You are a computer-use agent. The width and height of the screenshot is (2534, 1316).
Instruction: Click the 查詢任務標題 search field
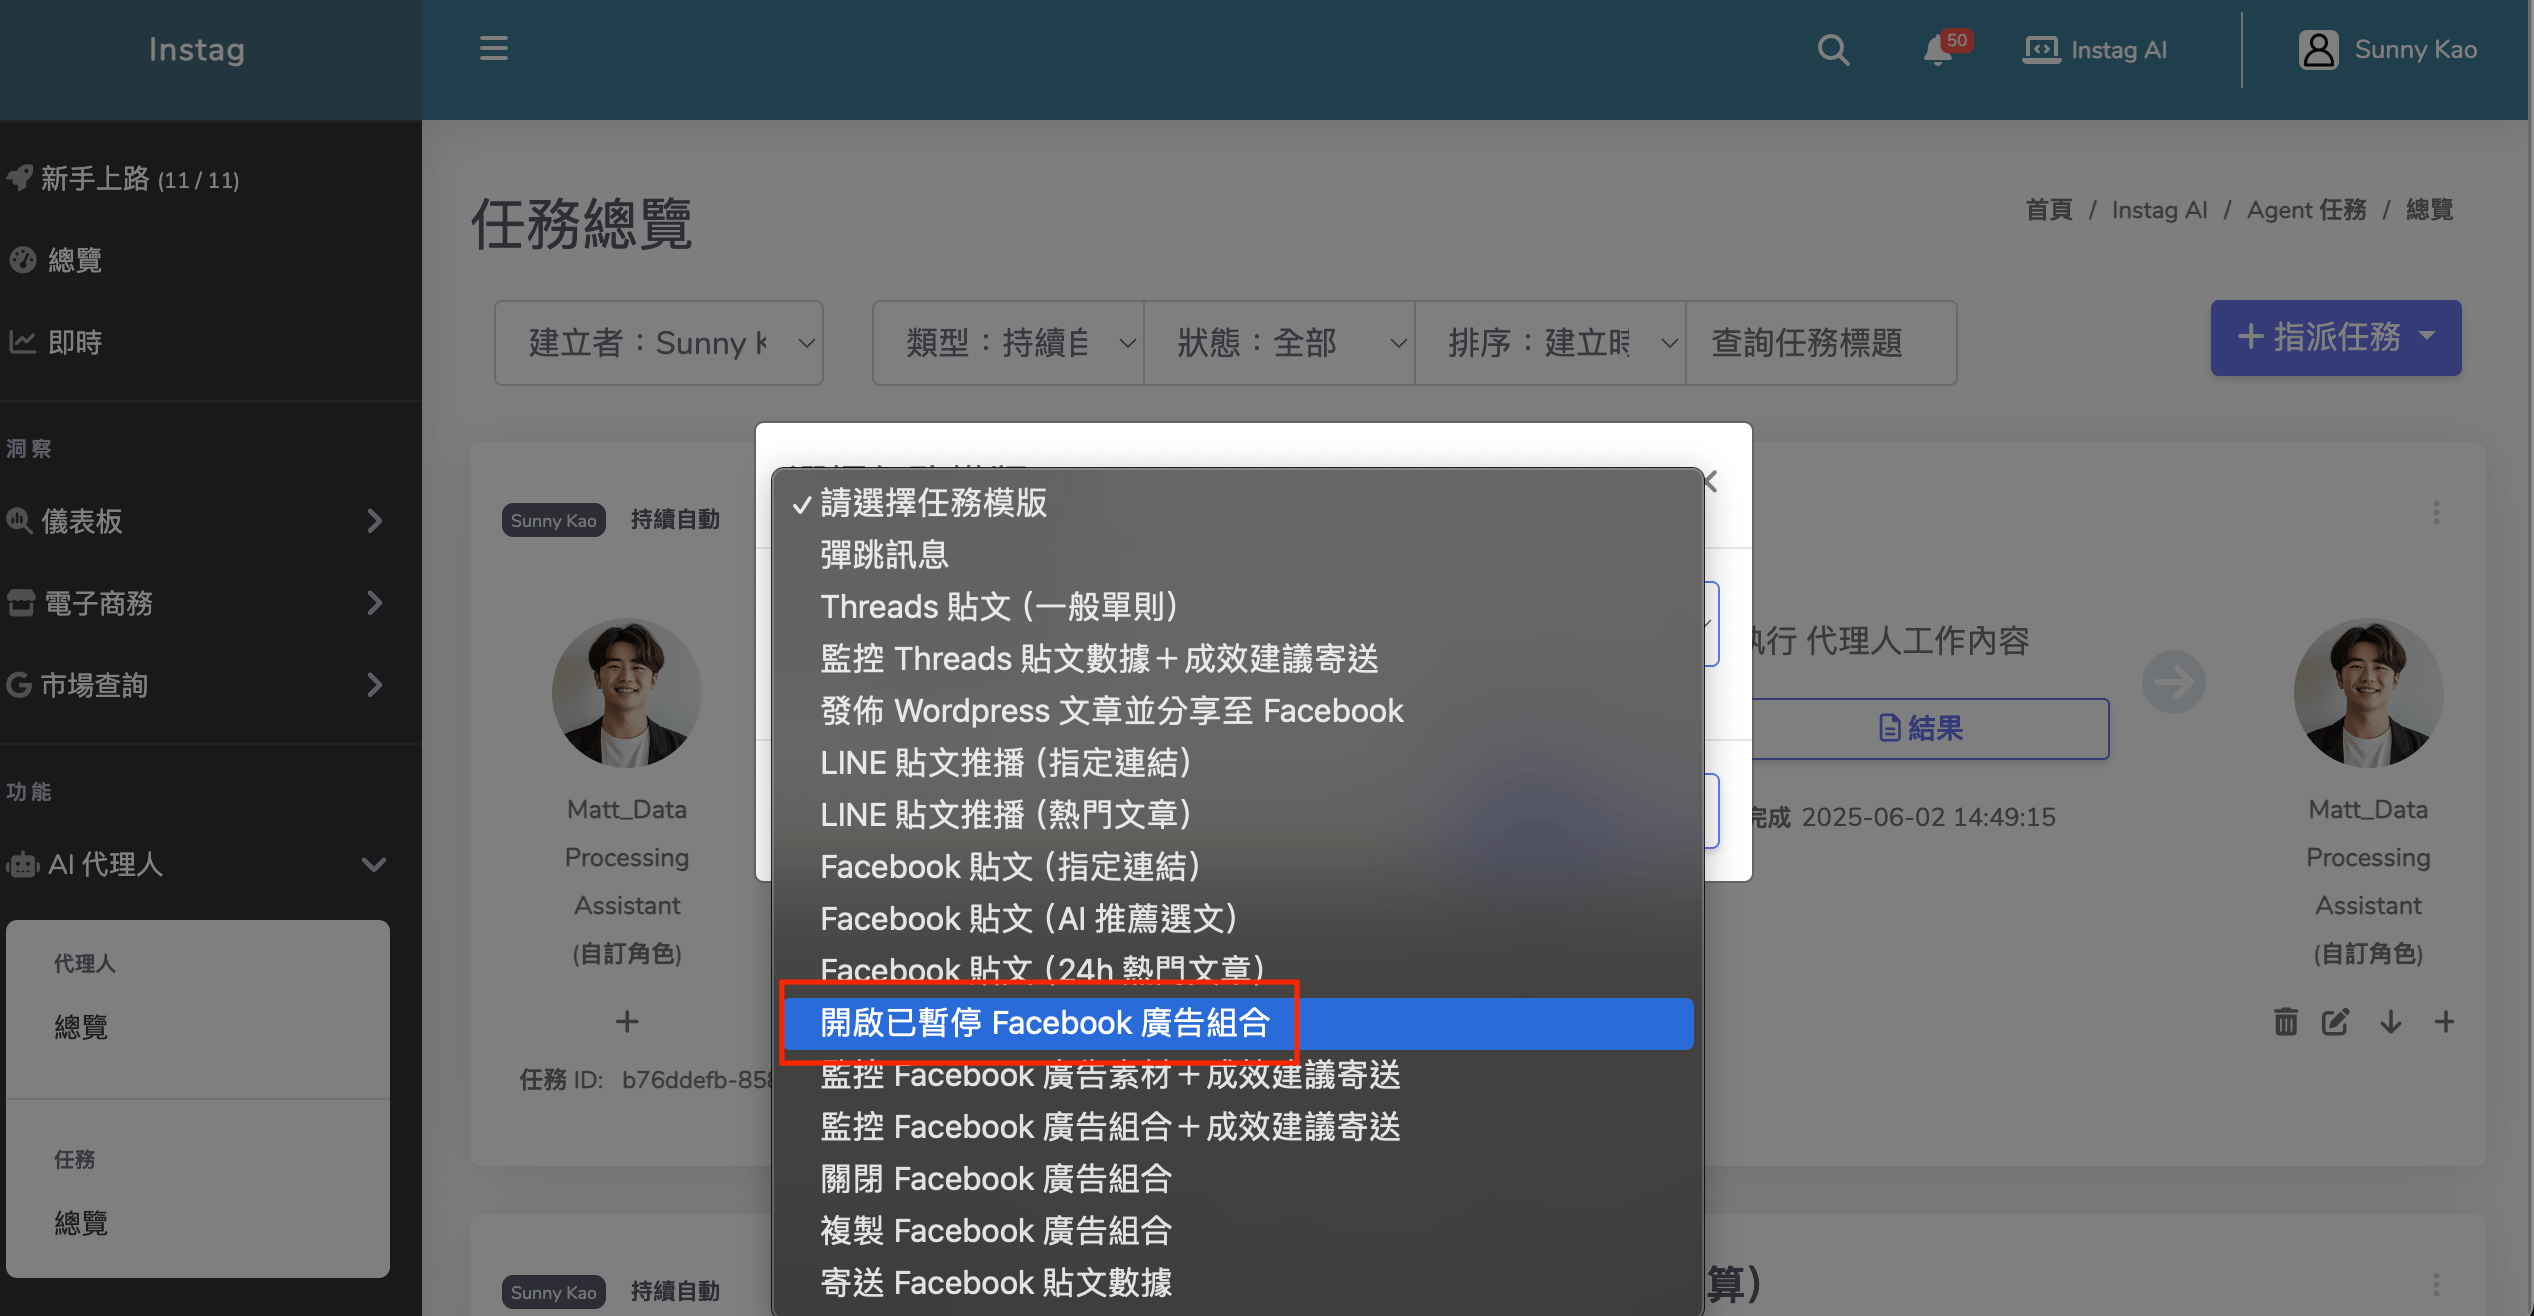click(1820, 343)
